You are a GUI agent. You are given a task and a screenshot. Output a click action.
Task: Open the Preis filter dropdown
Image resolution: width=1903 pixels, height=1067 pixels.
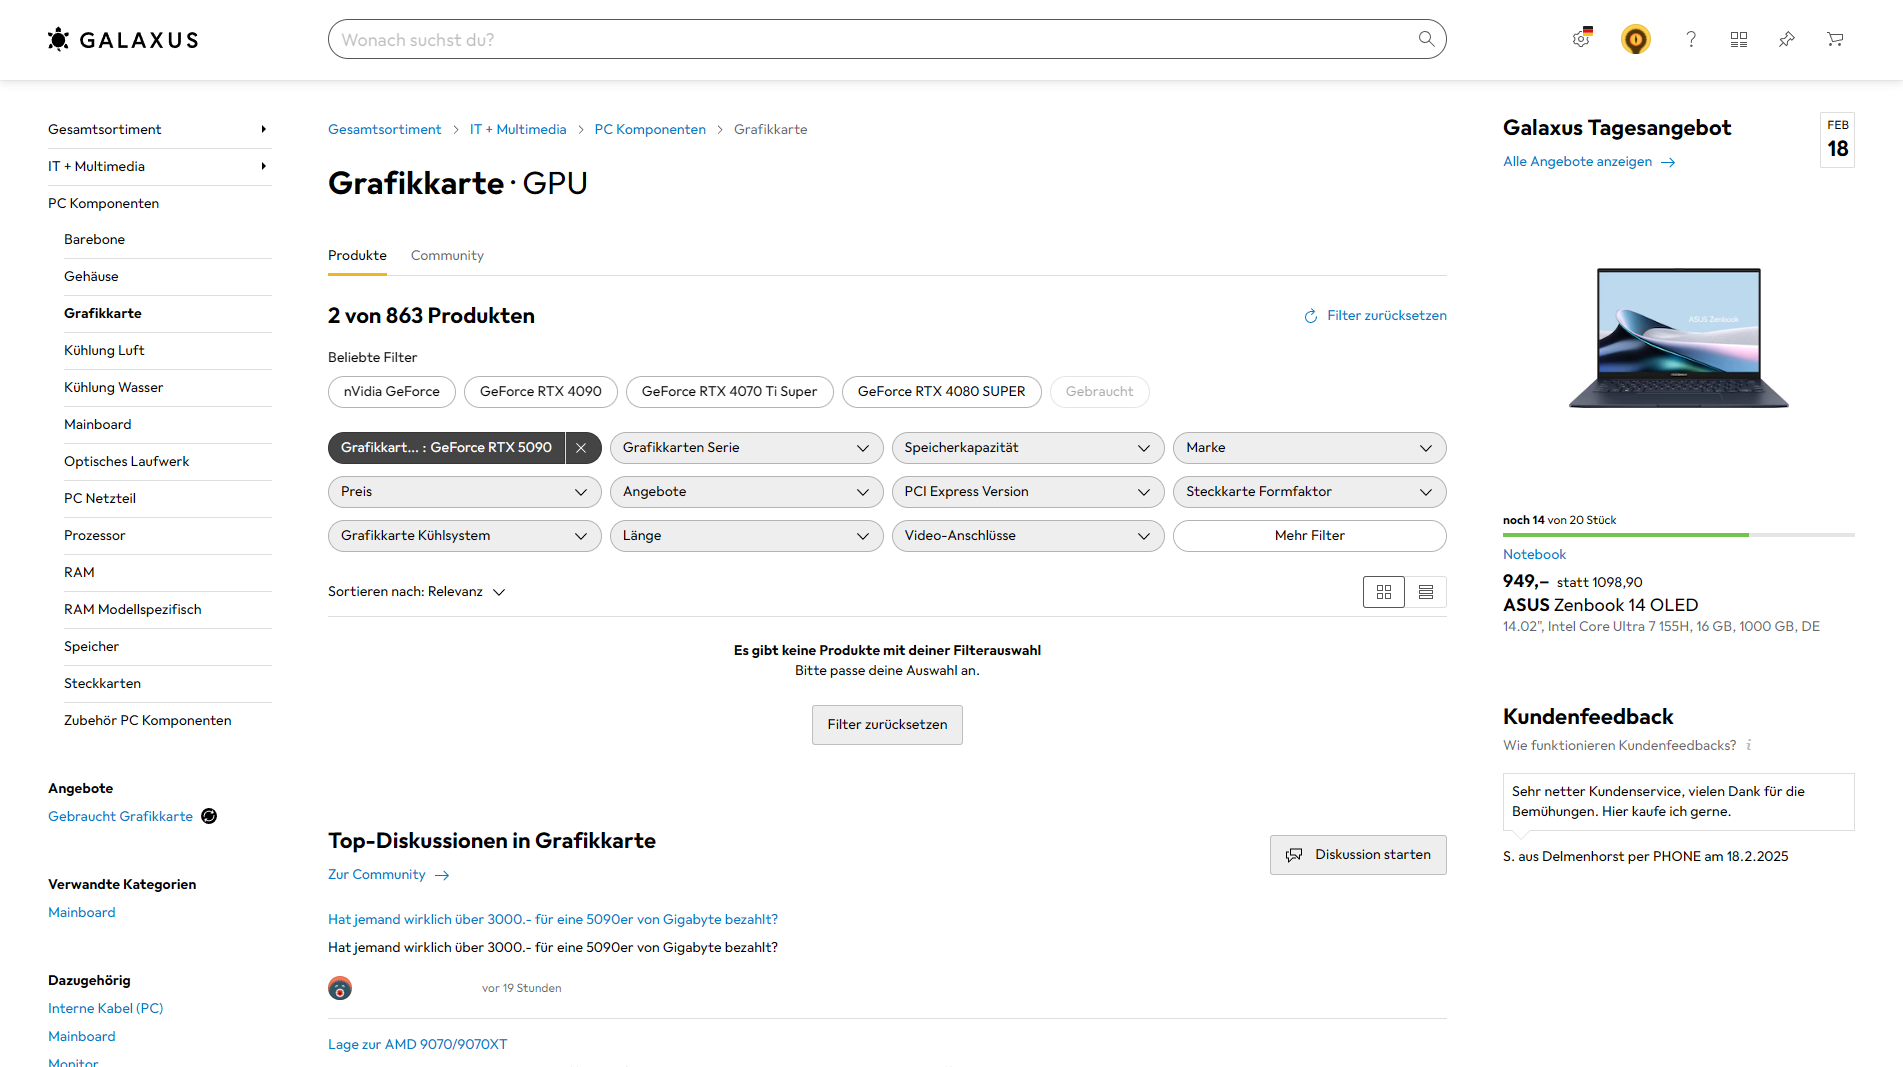(x=465, y=492)
